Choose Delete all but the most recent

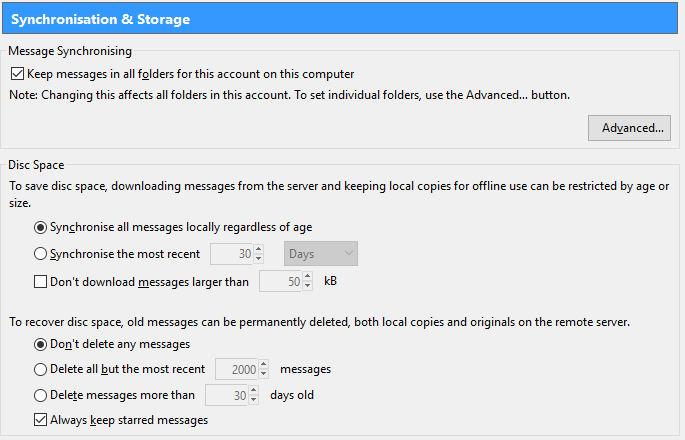[40, 370]
